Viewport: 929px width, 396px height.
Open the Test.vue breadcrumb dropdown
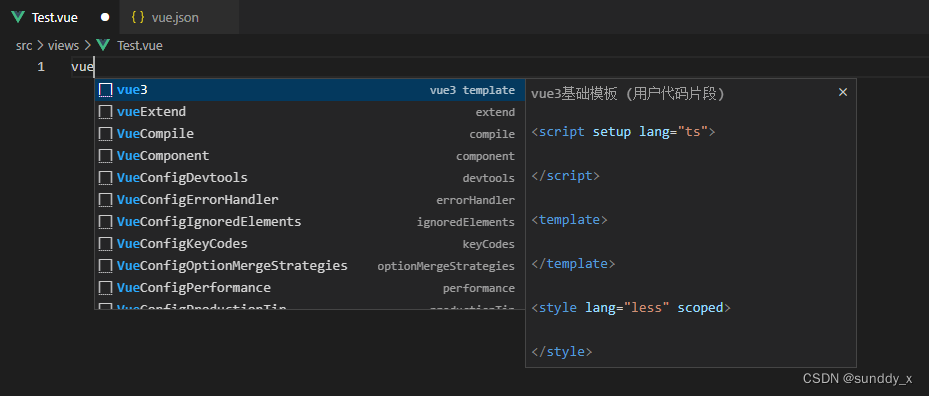(x=140, y=45)
